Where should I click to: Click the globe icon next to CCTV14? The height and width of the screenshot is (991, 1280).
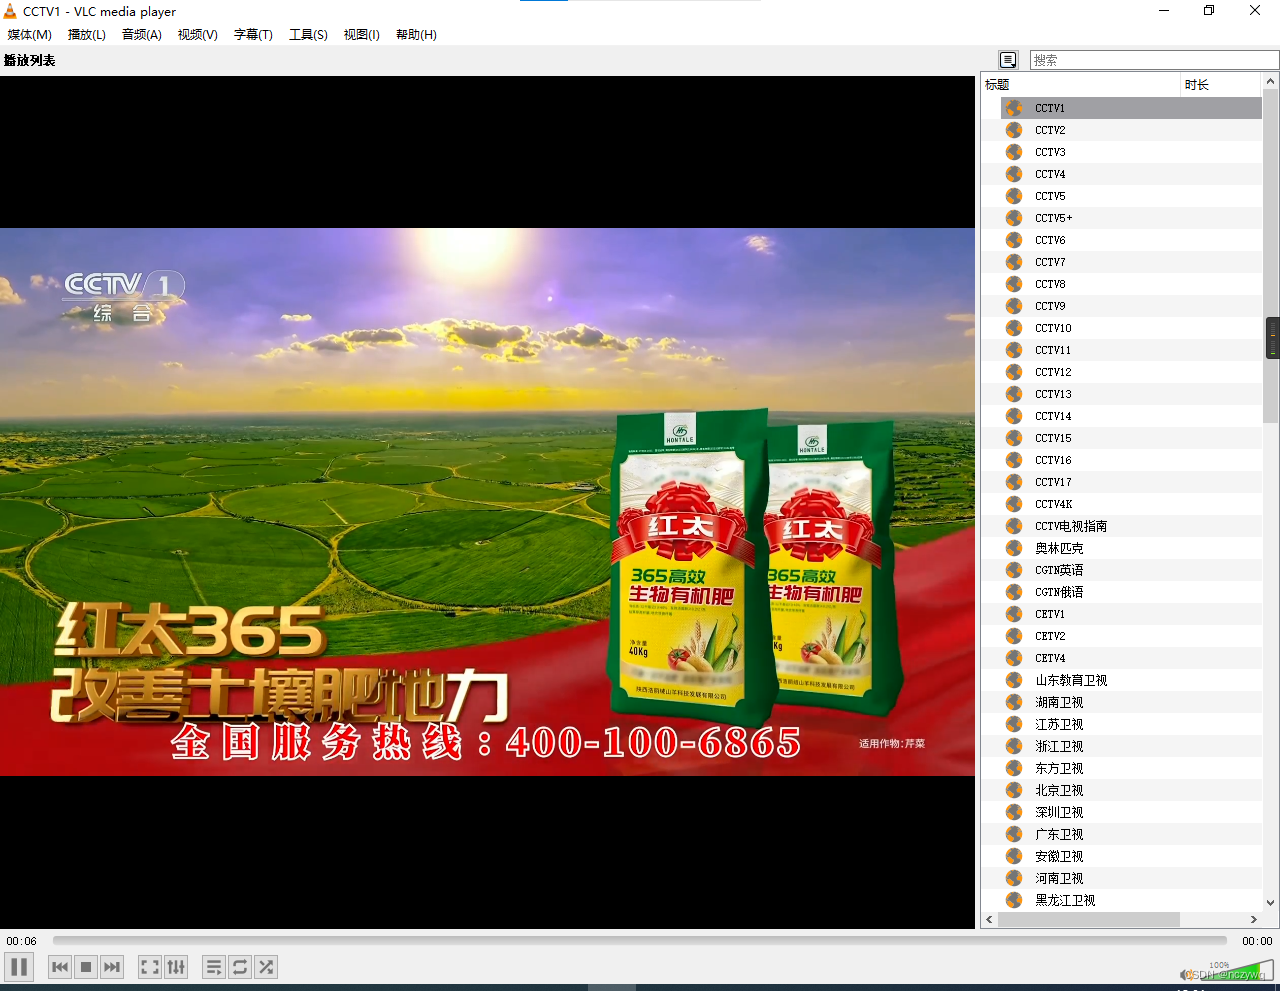pos(1014,416)
